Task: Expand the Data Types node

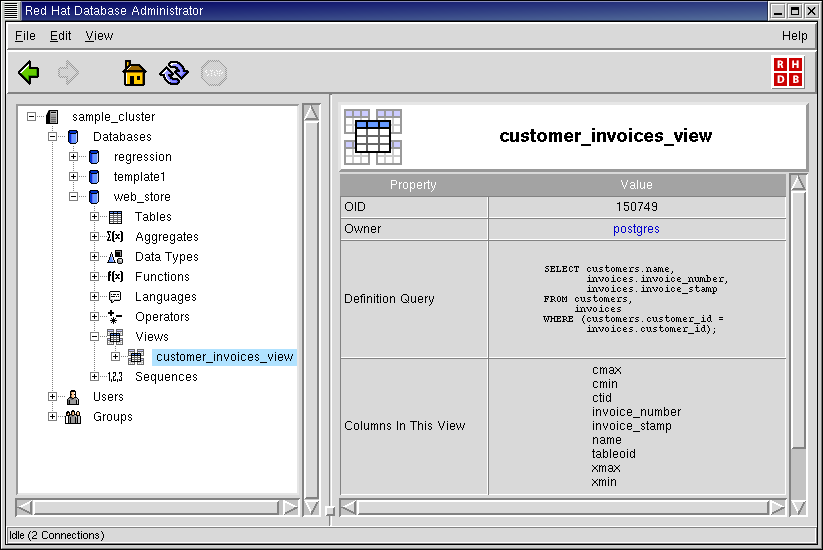Action: pos(94,257)
